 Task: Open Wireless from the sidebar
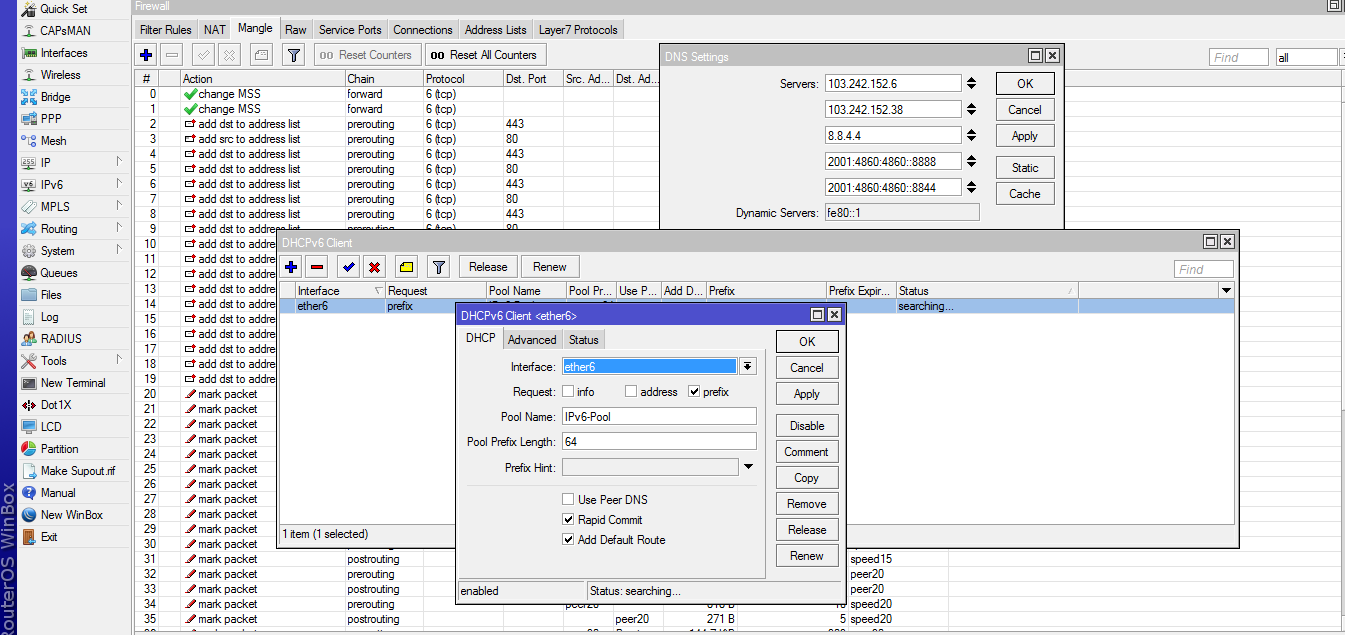coord(60,75)
